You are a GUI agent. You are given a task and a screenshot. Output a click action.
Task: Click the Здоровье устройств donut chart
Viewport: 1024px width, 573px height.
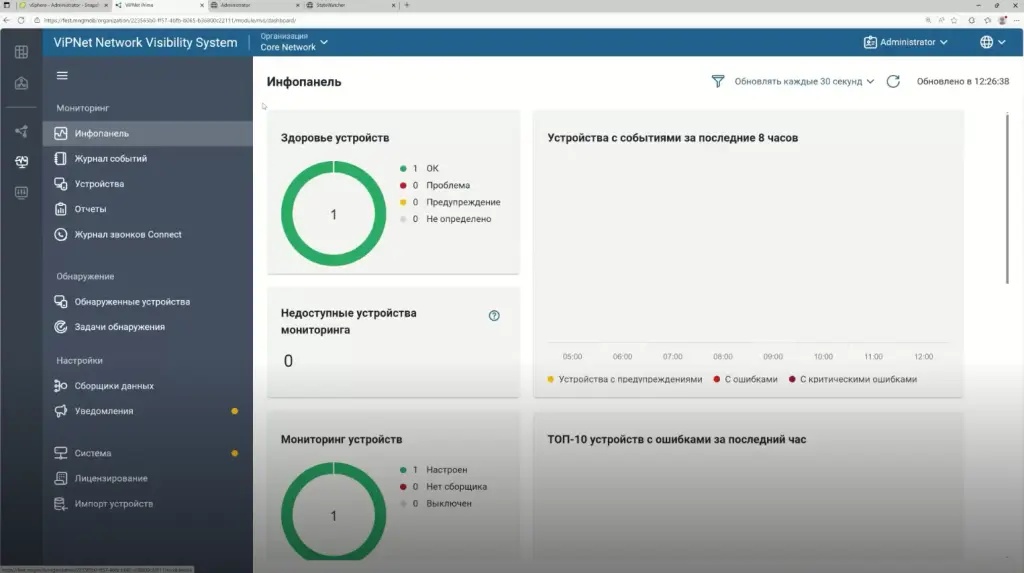334,214
